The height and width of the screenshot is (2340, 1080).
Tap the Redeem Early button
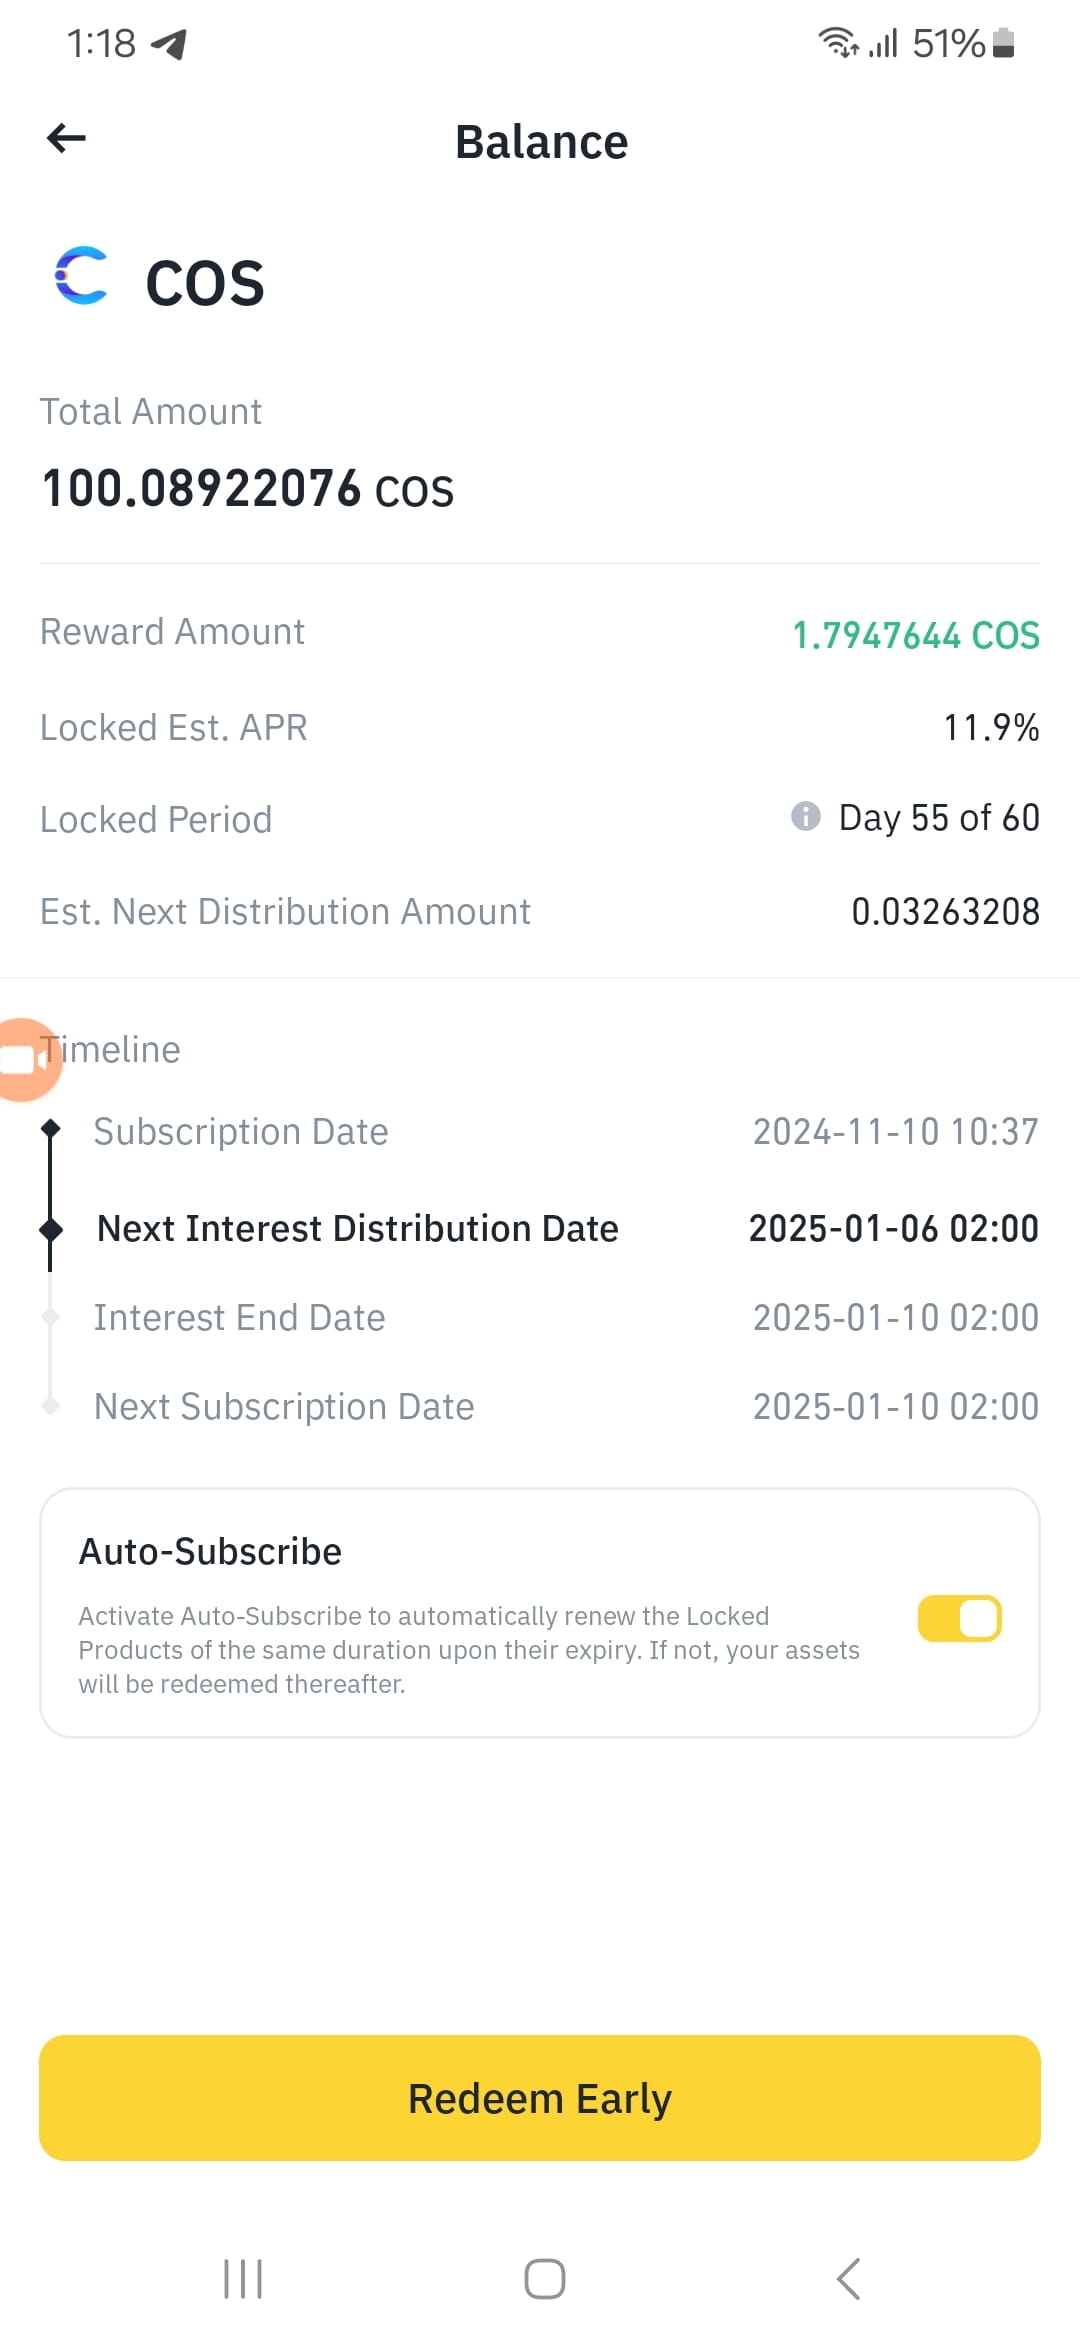coord(540,2098)
